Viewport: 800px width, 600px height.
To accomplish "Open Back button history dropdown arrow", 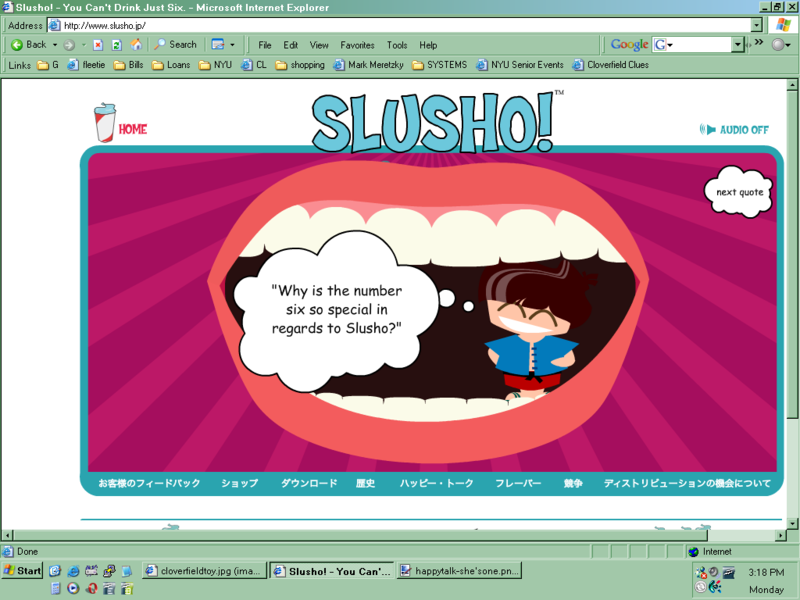I will [55, 45].
